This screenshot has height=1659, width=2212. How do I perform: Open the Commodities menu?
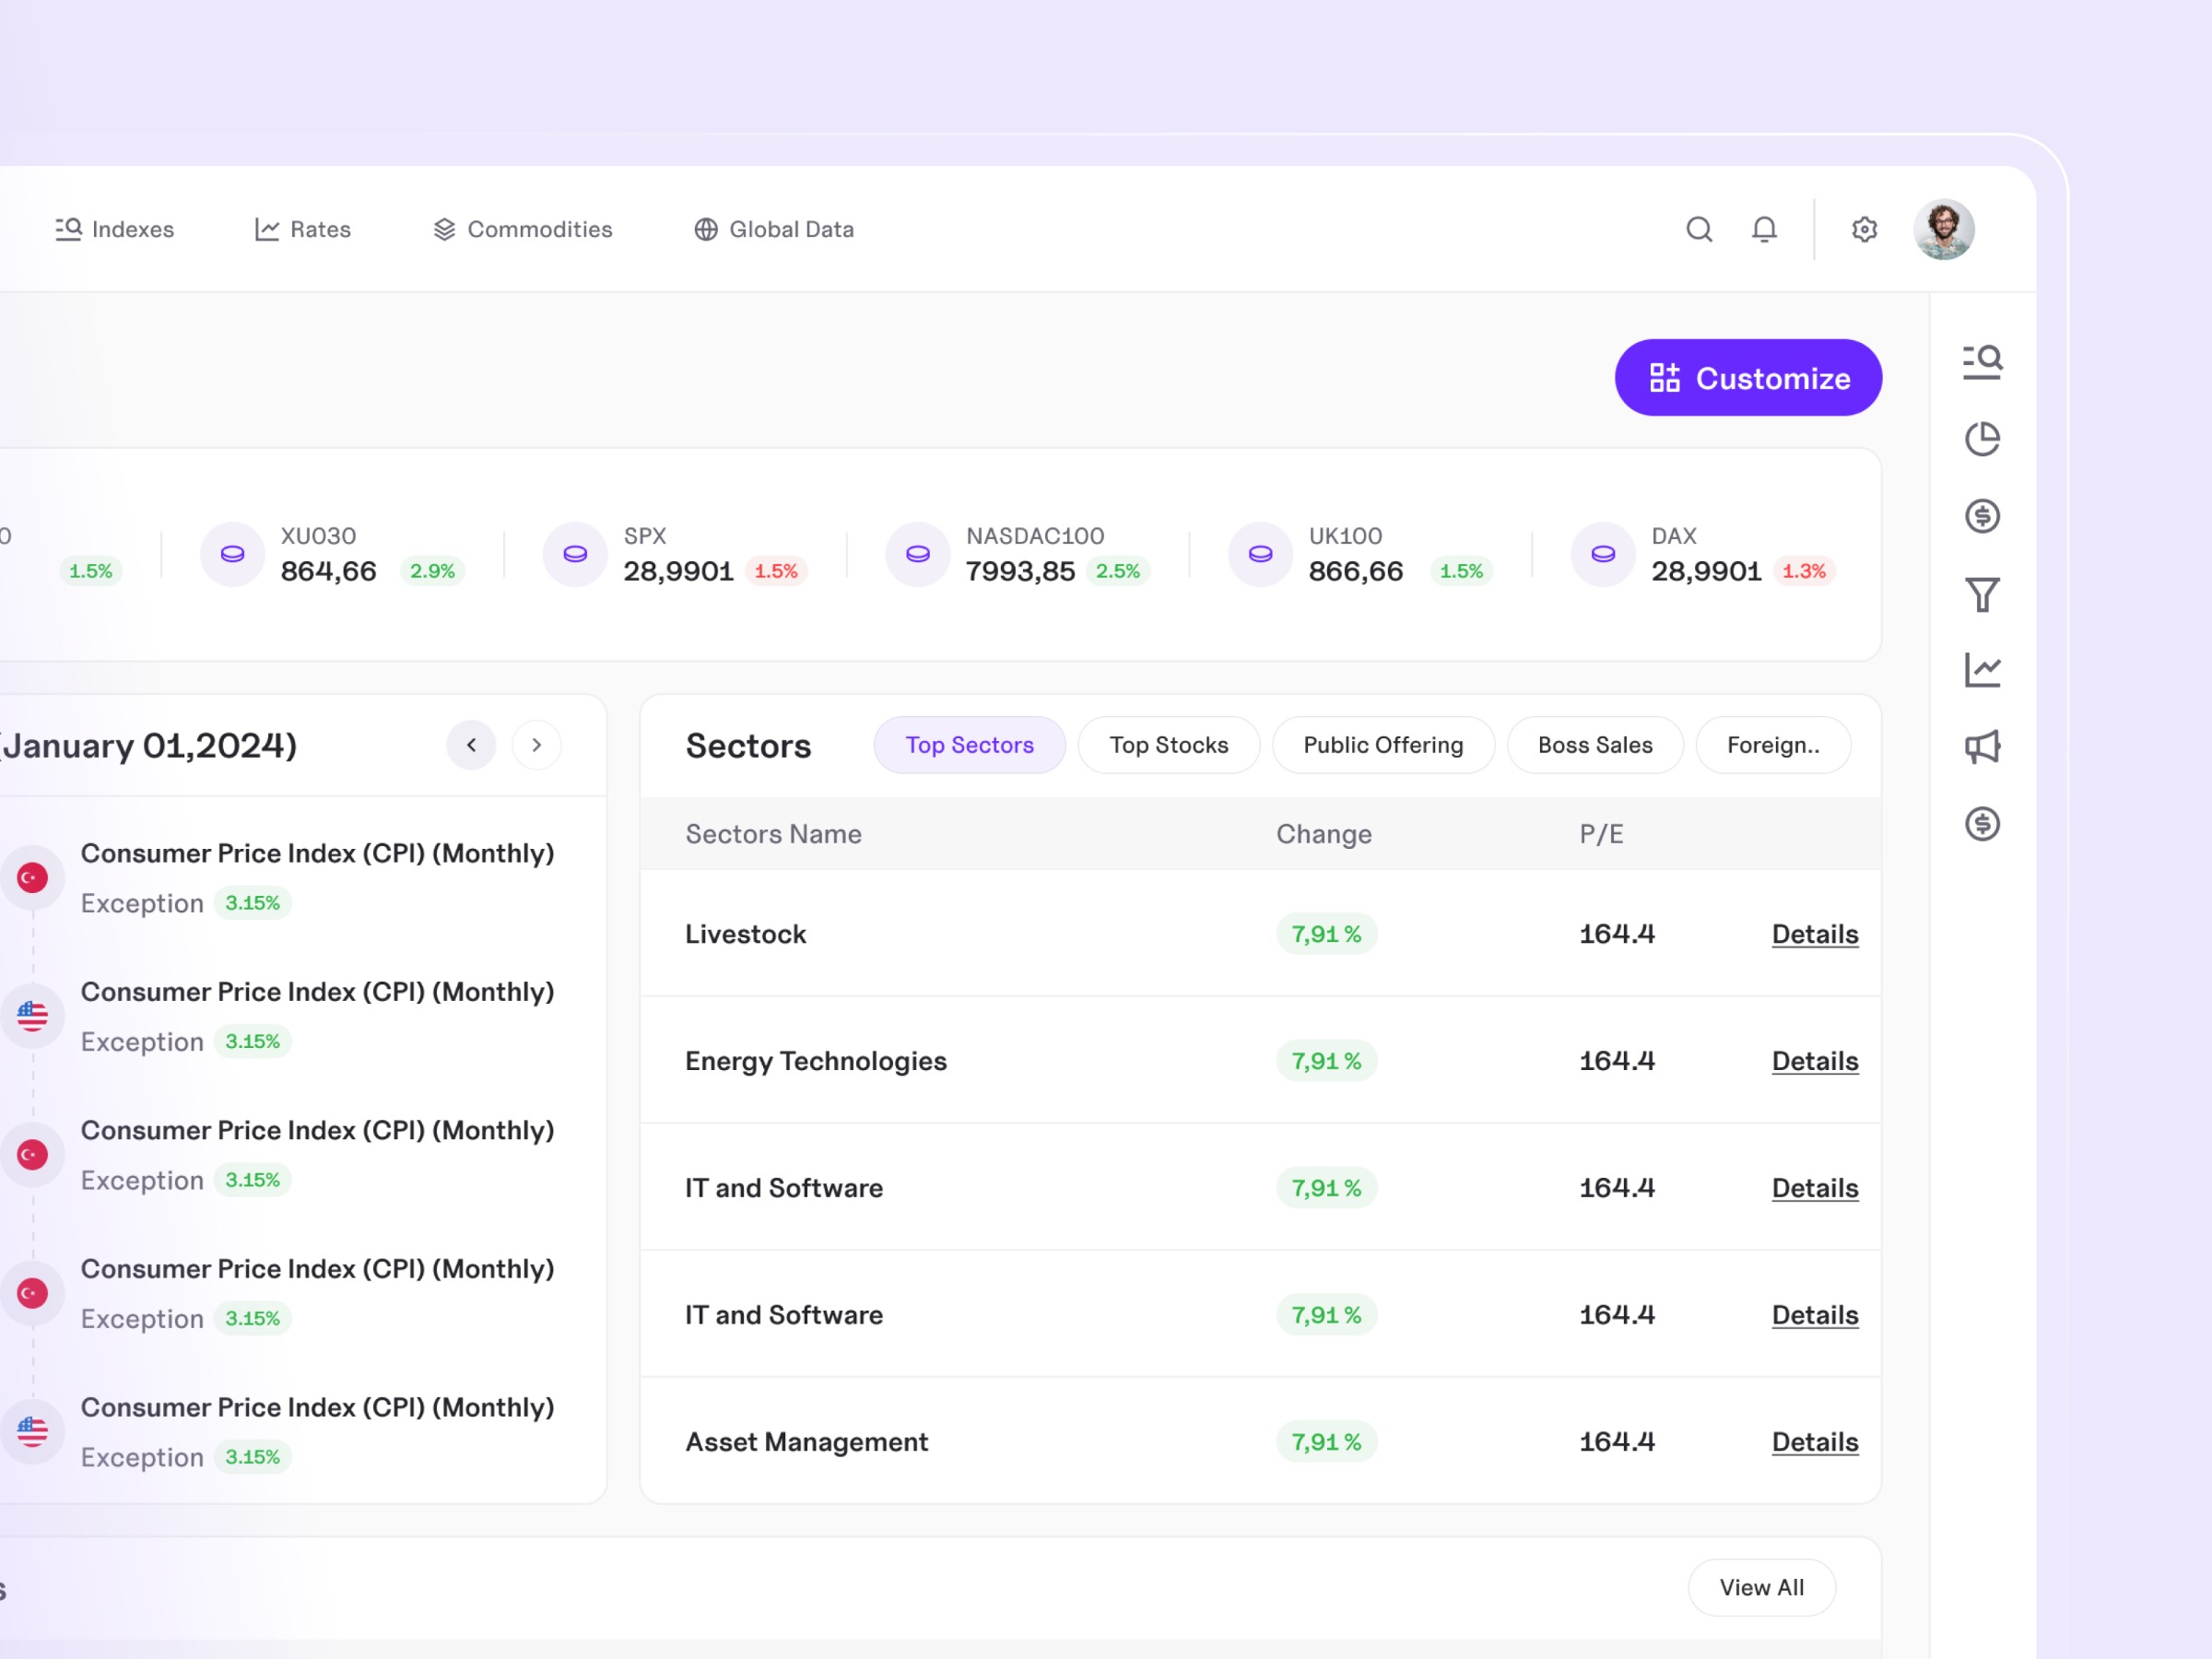point(523,230)
